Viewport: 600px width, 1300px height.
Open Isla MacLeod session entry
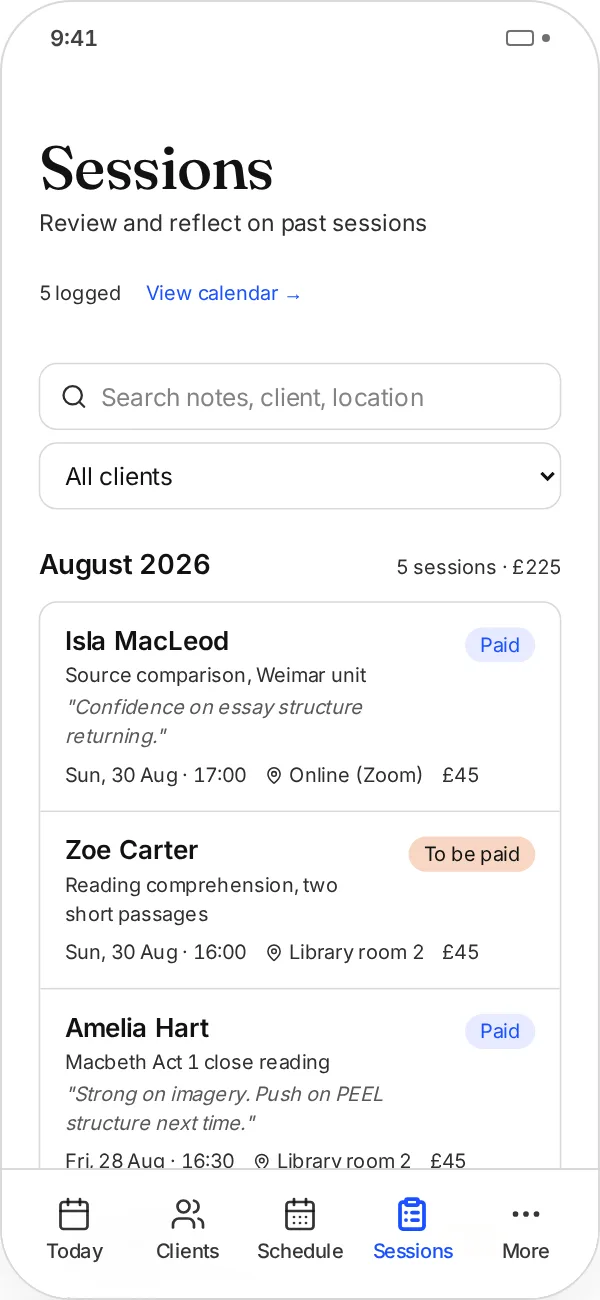[x=300, y=707]
